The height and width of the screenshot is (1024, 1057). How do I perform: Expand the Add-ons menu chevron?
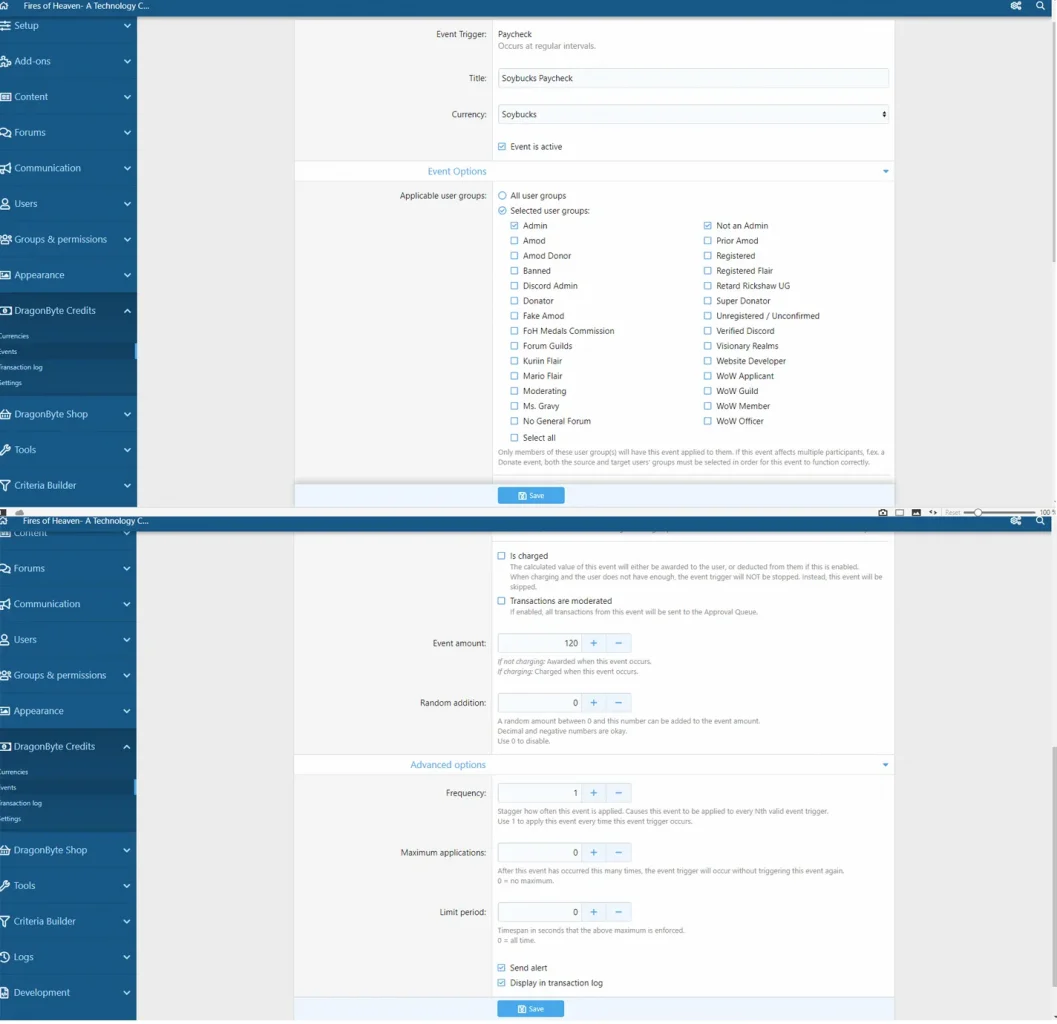[x=127, y=61]
